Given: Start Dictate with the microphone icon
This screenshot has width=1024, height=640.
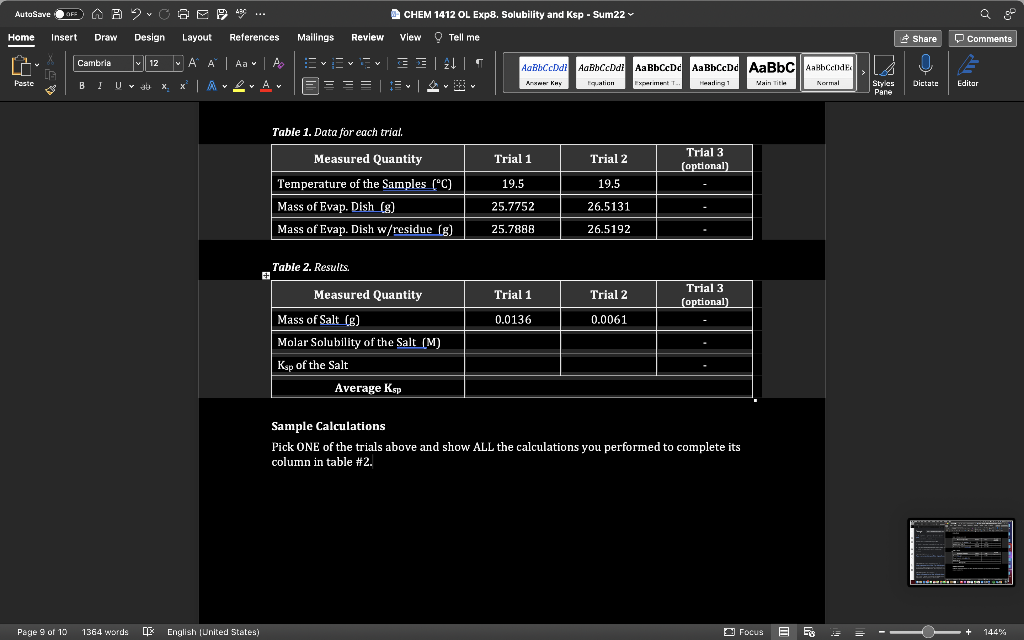Looking at the screenshot, I should (925, 71).
